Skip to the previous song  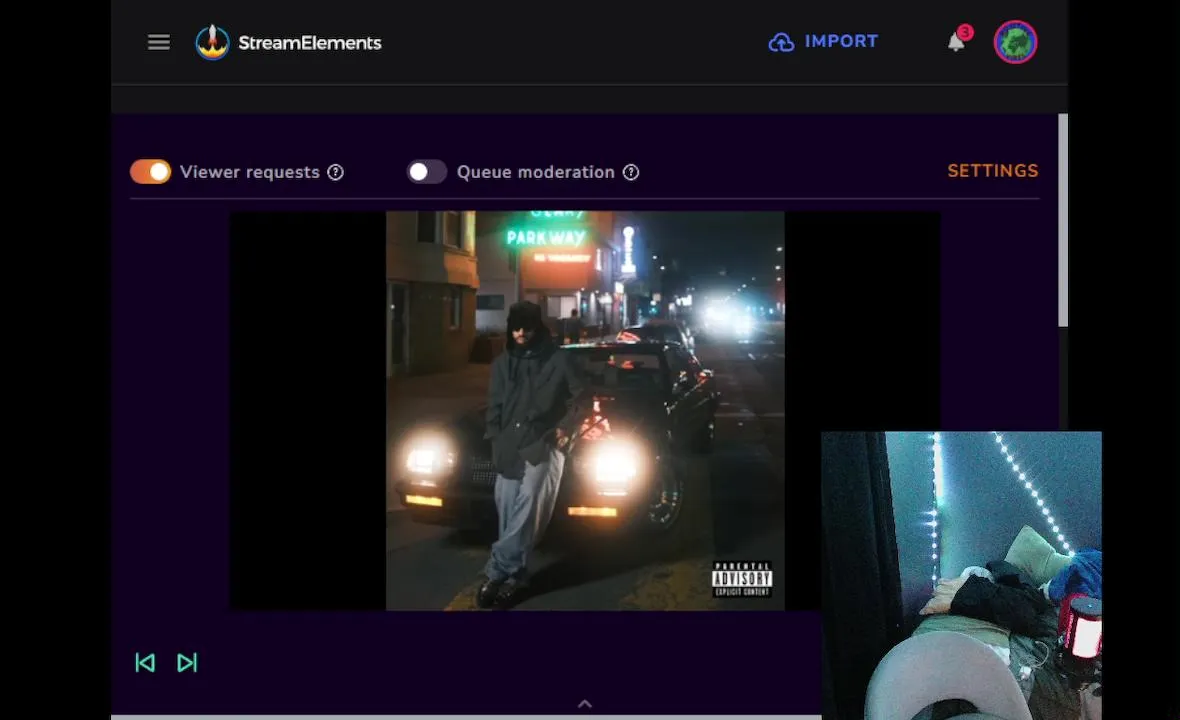pyautogui.click(x=145, y=663)
